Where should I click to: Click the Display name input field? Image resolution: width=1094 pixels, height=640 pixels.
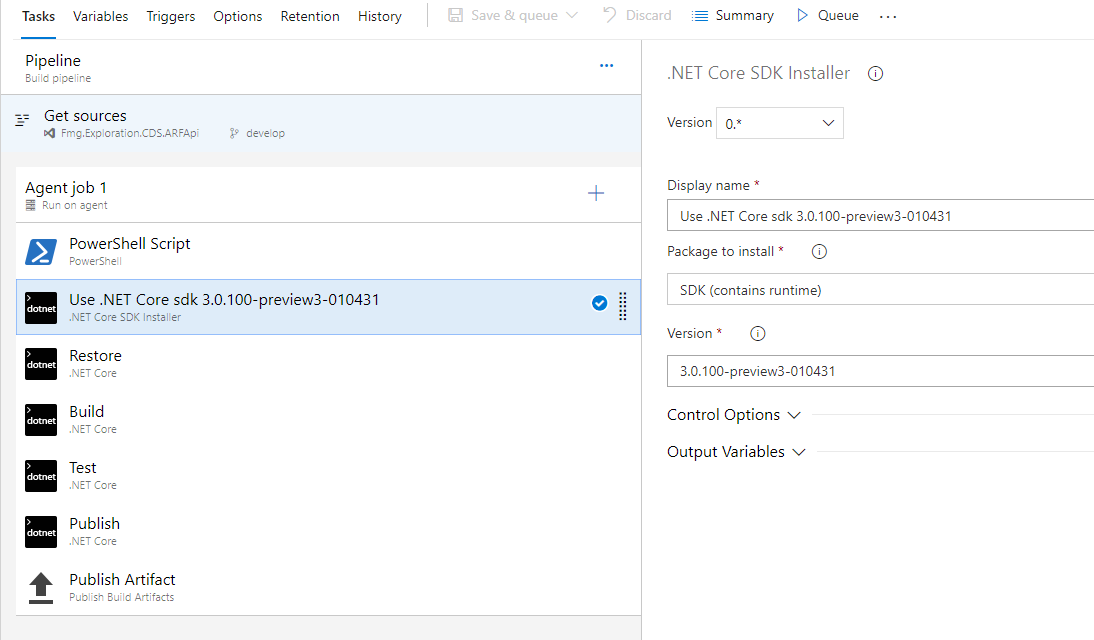coord(881,216)
